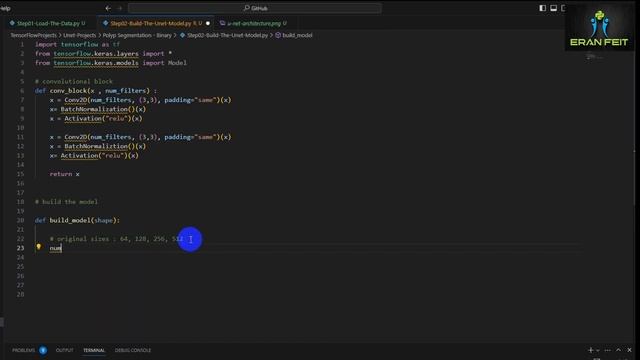Screen dimensions: 640x360
Task: Open Polyp Segmentation - Binary breadcrumb
Action: click(x=137, y=36)
